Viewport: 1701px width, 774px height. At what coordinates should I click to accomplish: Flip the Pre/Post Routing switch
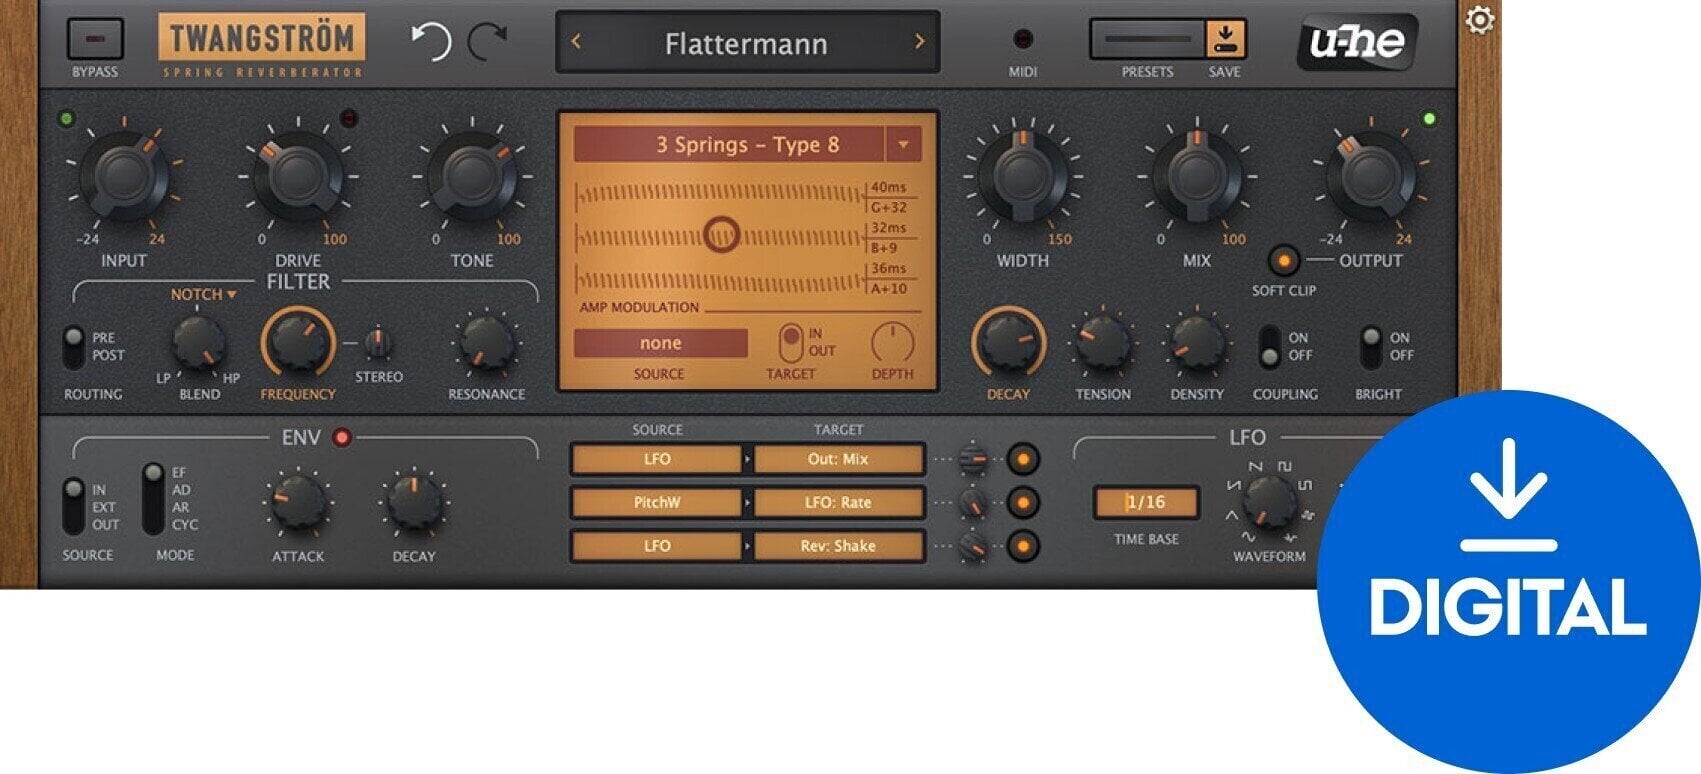click(73, 347)
